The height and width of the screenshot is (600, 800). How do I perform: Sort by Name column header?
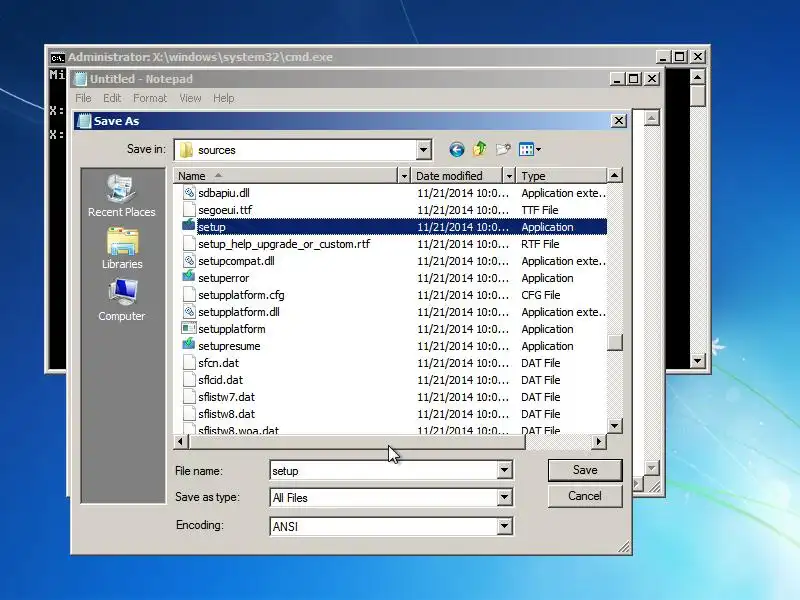click(285, 176)
